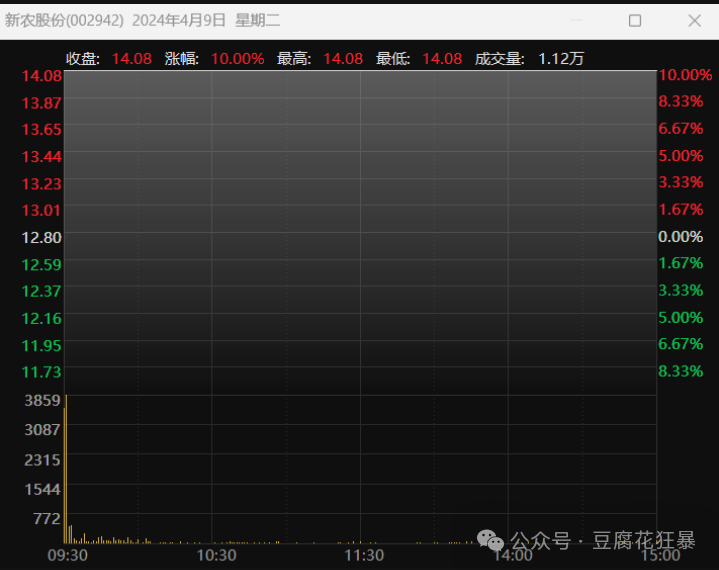Click the green 6.67% percent axis label
This screenshot has width=719, height=570.
click(681, 344)
